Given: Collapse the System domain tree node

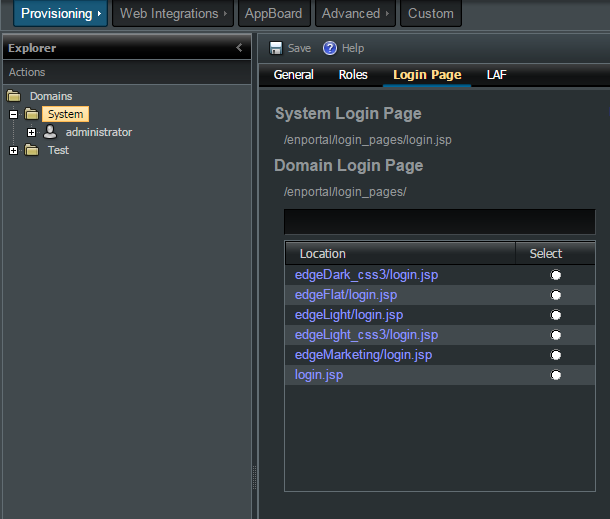Looking at the screenshot, I should click(13, 114).
